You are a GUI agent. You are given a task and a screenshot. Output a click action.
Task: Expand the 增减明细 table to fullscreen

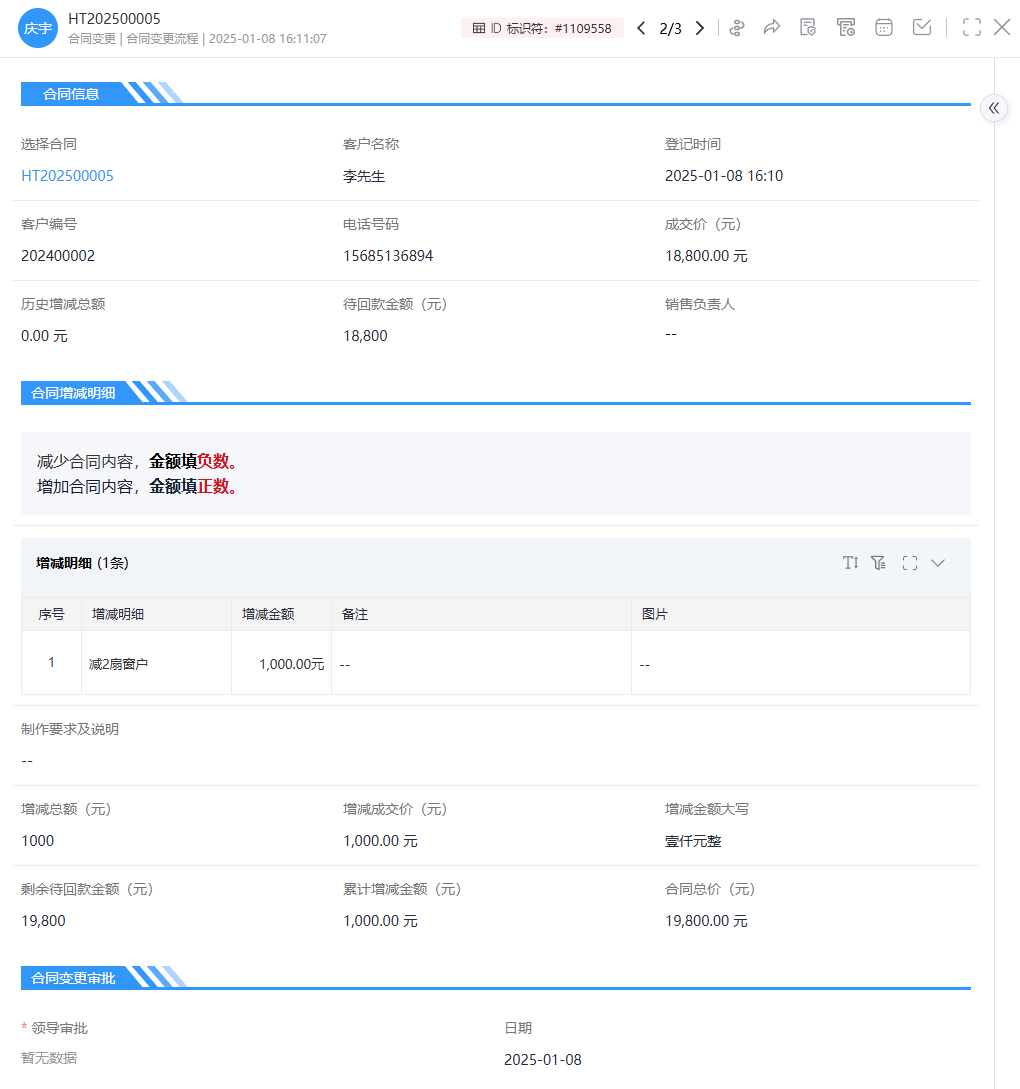point(909,563)
